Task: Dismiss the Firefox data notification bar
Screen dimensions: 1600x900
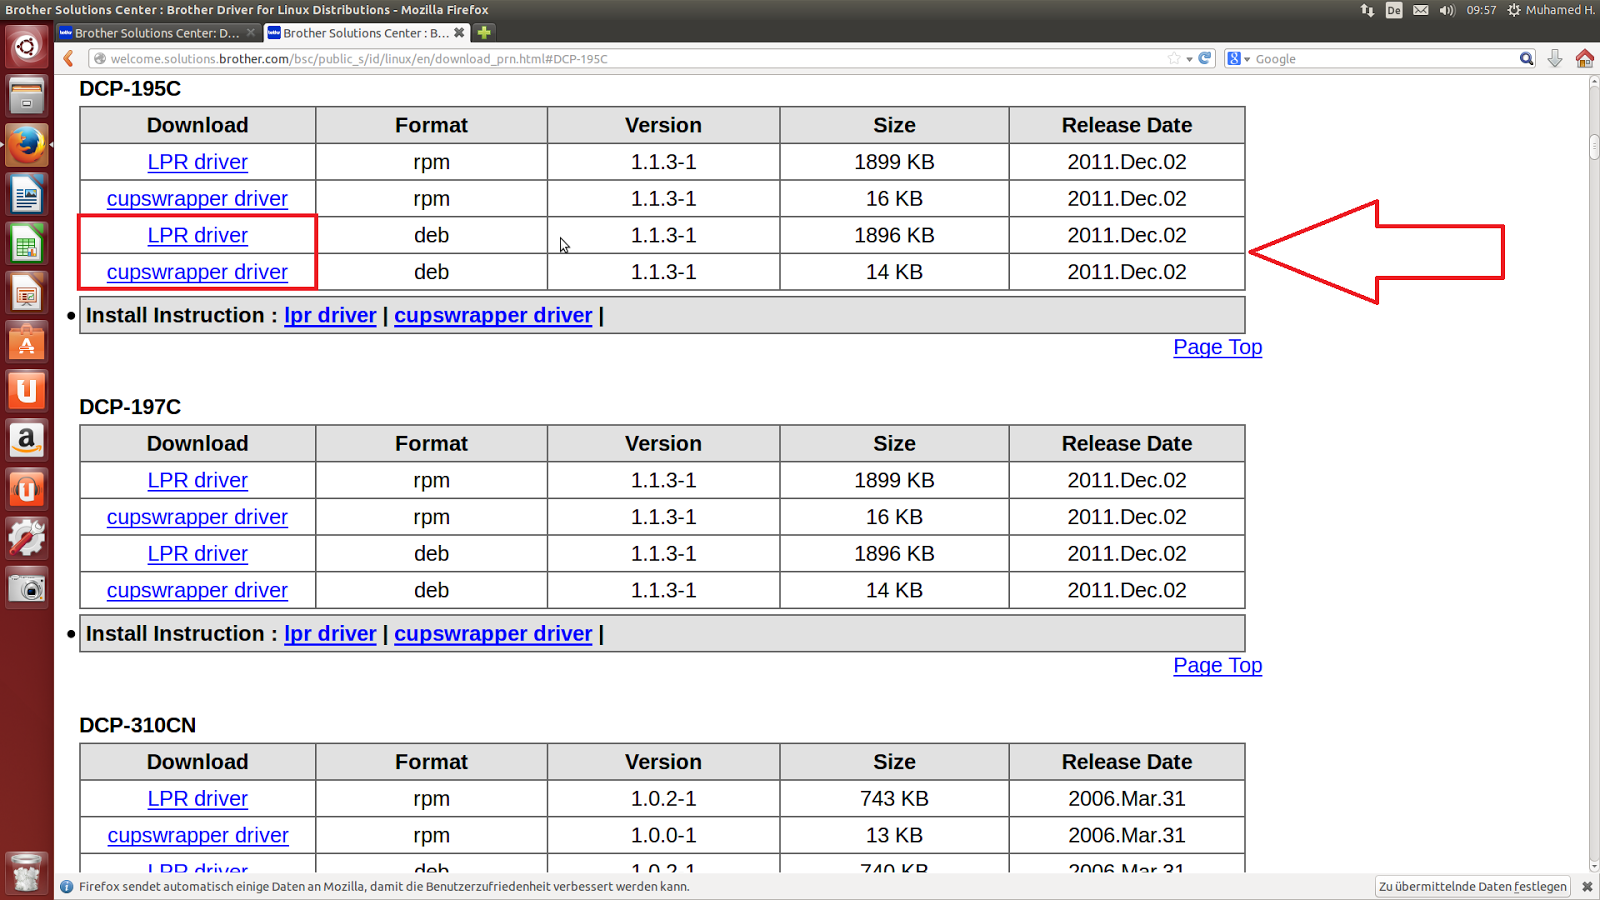Action: [x=1587, y=887]
